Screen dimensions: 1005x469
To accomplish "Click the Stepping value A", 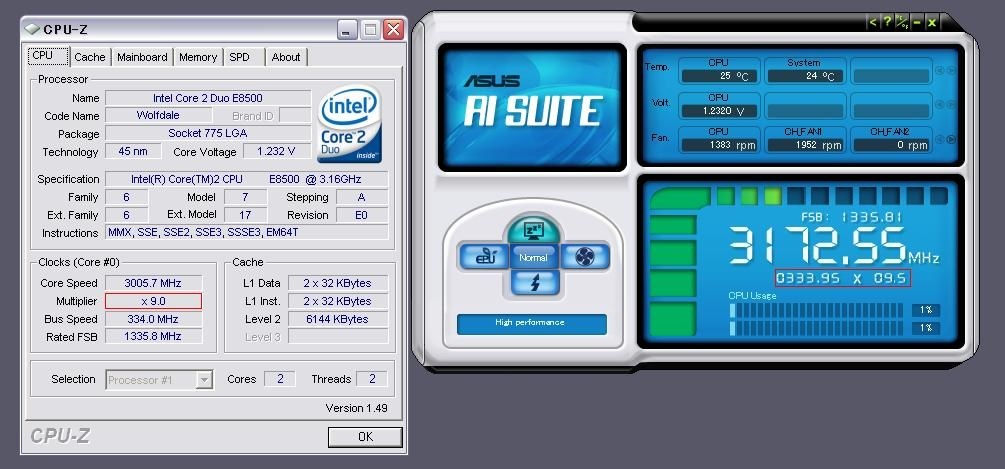I will pos(362,197).
